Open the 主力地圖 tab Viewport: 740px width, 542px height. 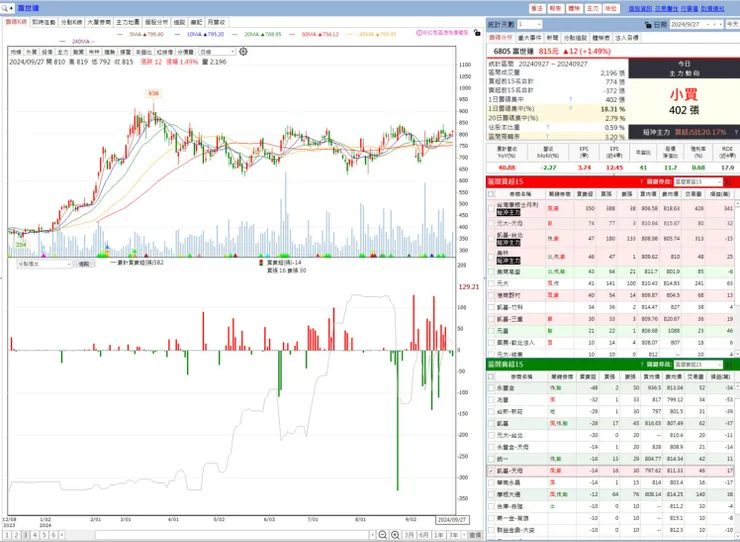click(x=128, y=22)
